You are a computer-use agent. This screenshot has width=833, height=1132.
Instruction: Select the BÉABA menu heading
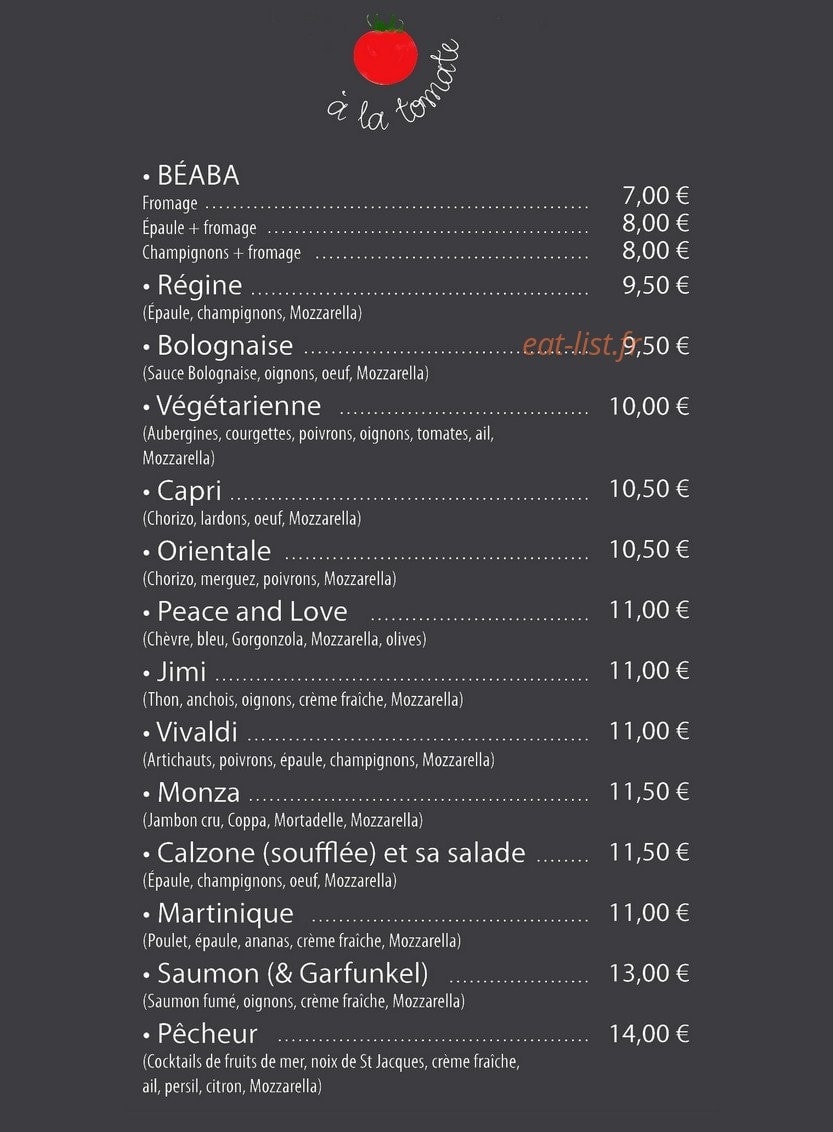point(198,175)
